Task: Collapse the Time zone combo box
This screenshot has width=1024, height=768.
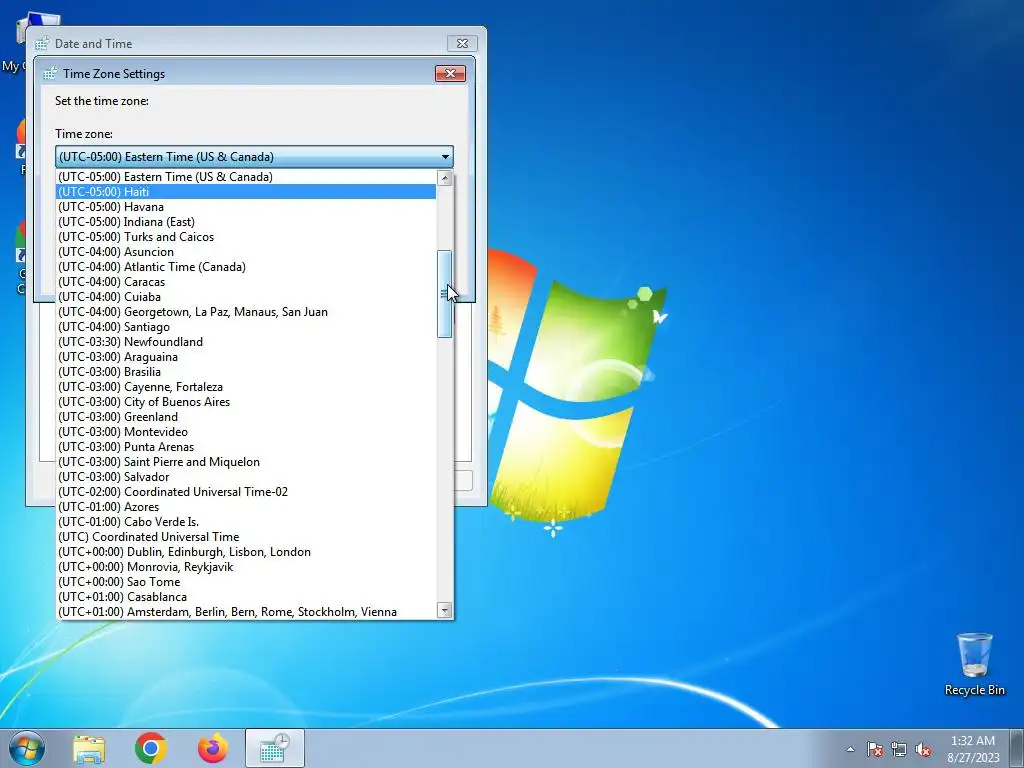Action: click(445, 157)
